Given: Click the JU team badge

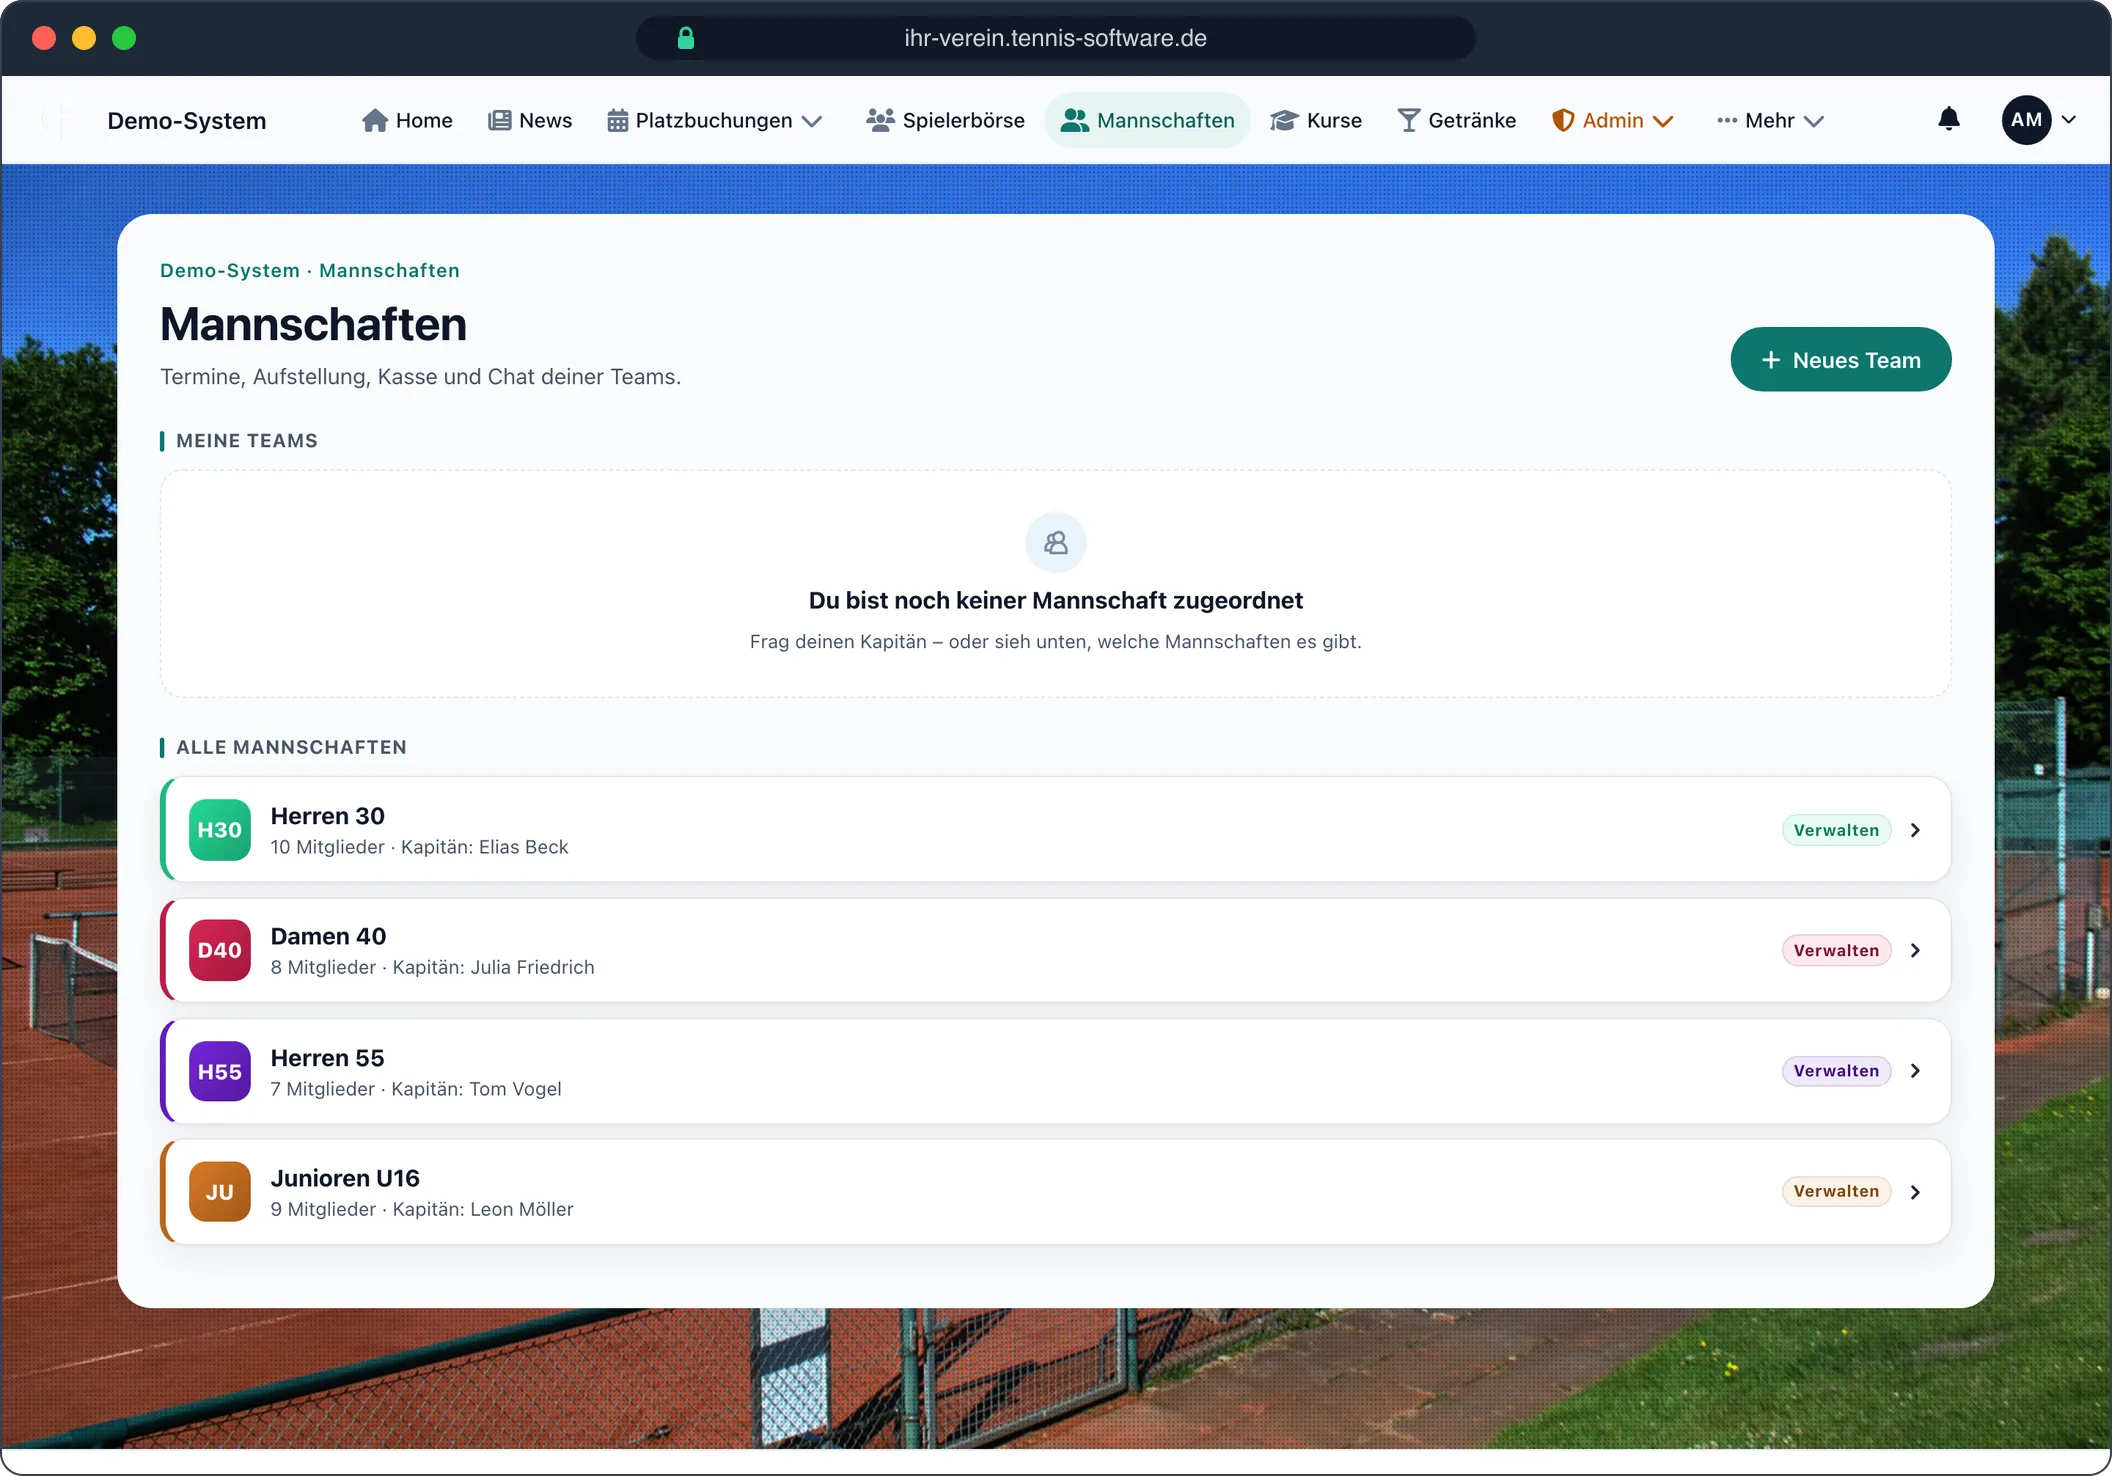Looking at the screenshot, I should pyautogui.click(x=219, y=1192).
